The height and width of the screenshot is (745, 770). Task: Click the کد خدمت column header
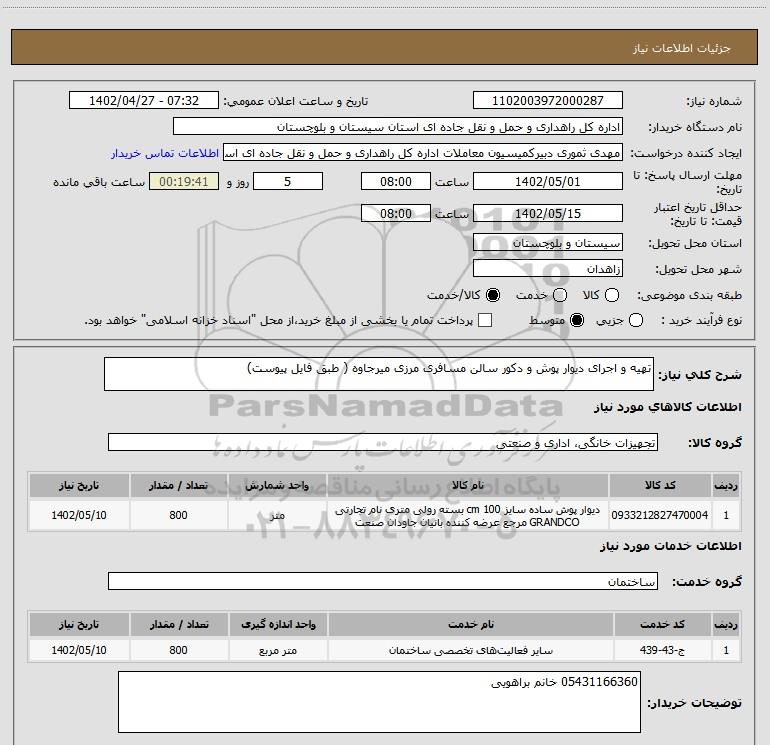point(662,624)
